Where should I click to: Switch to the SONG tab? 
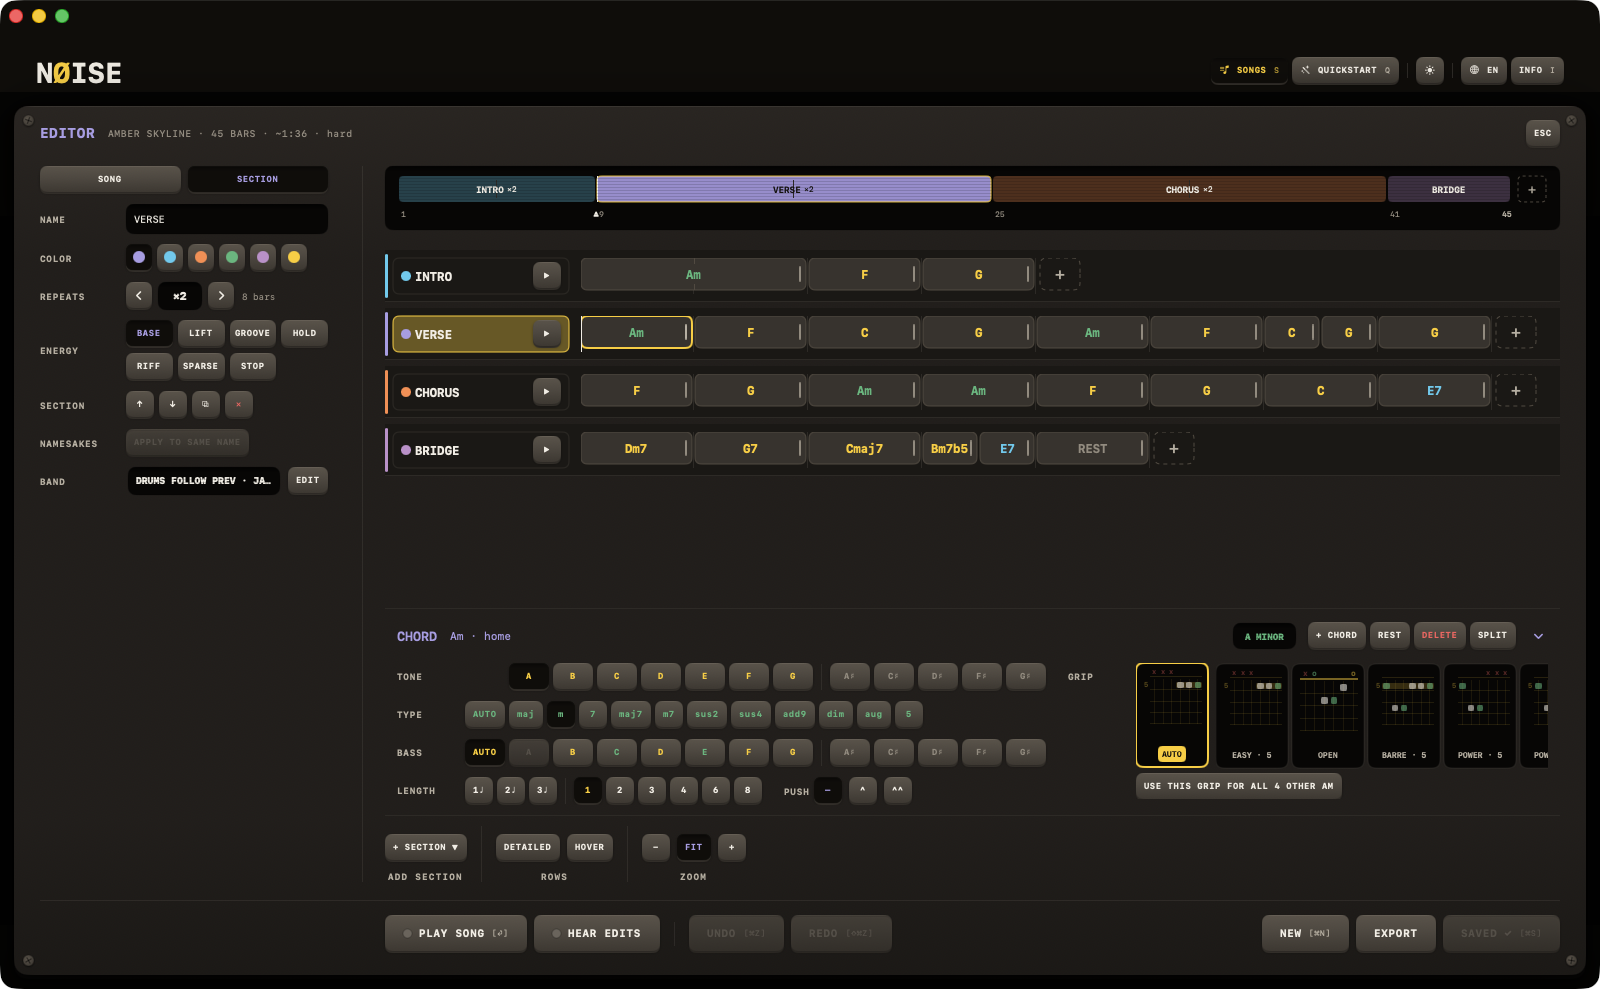click(110, 179)
